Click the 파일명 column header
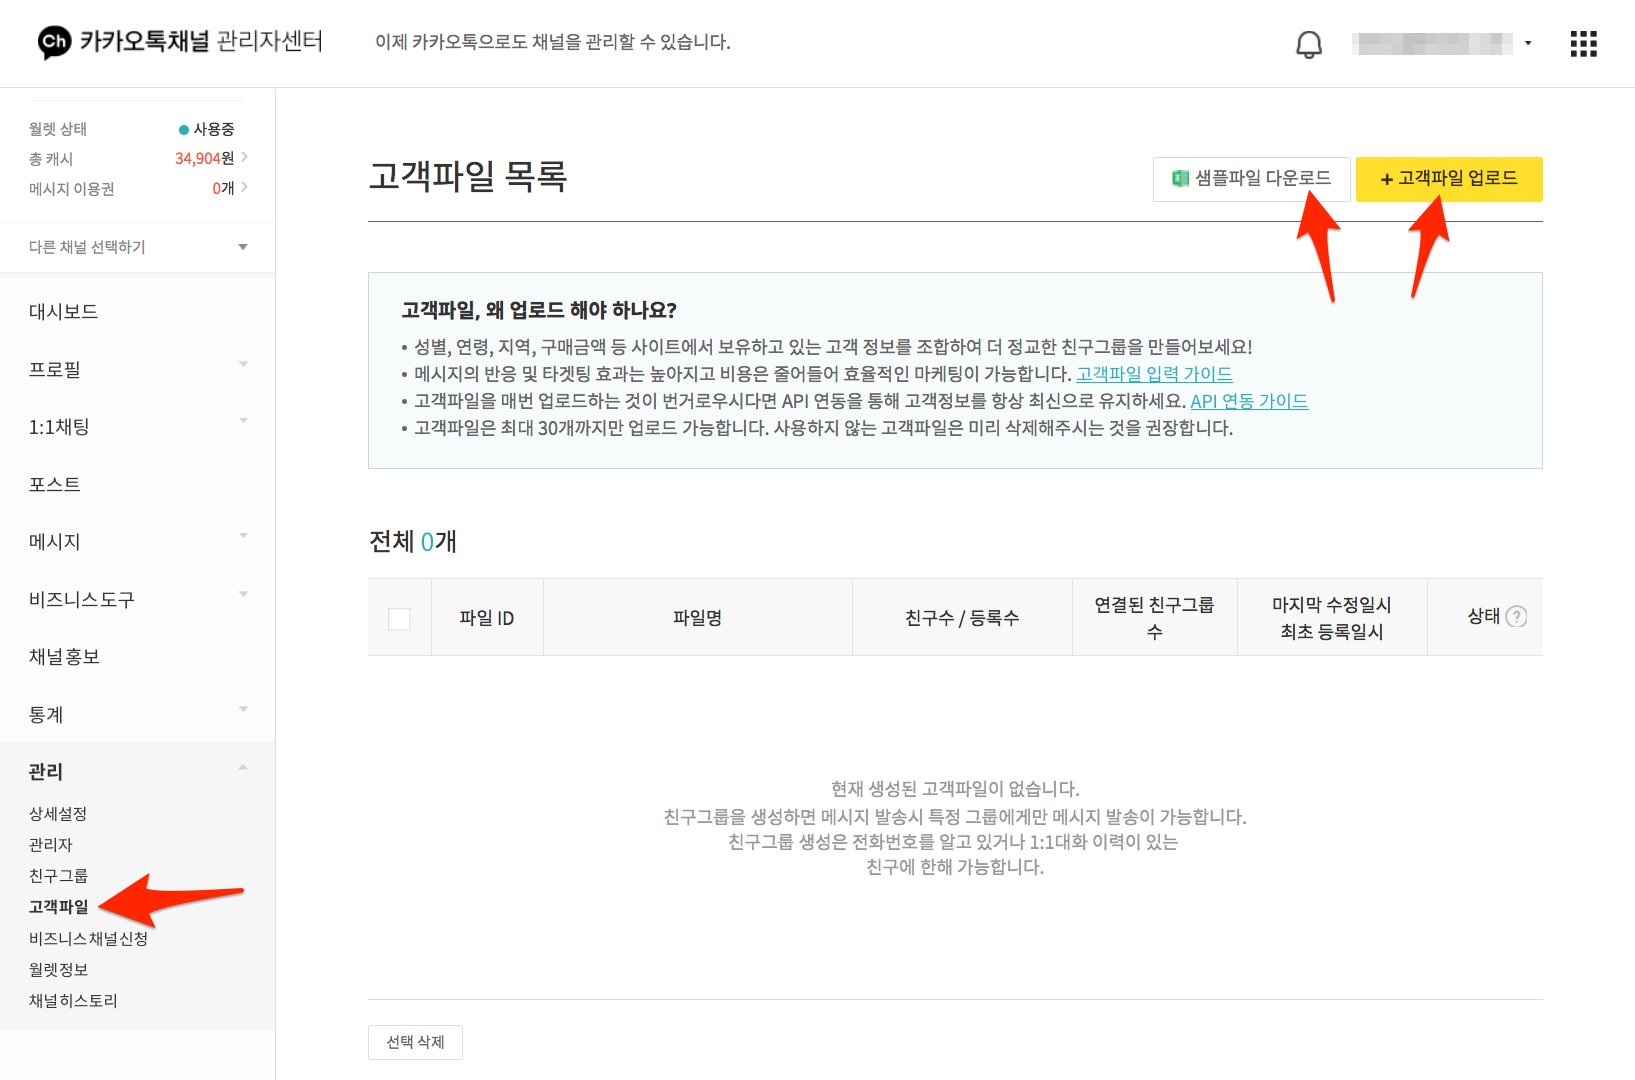 [697, 618]
